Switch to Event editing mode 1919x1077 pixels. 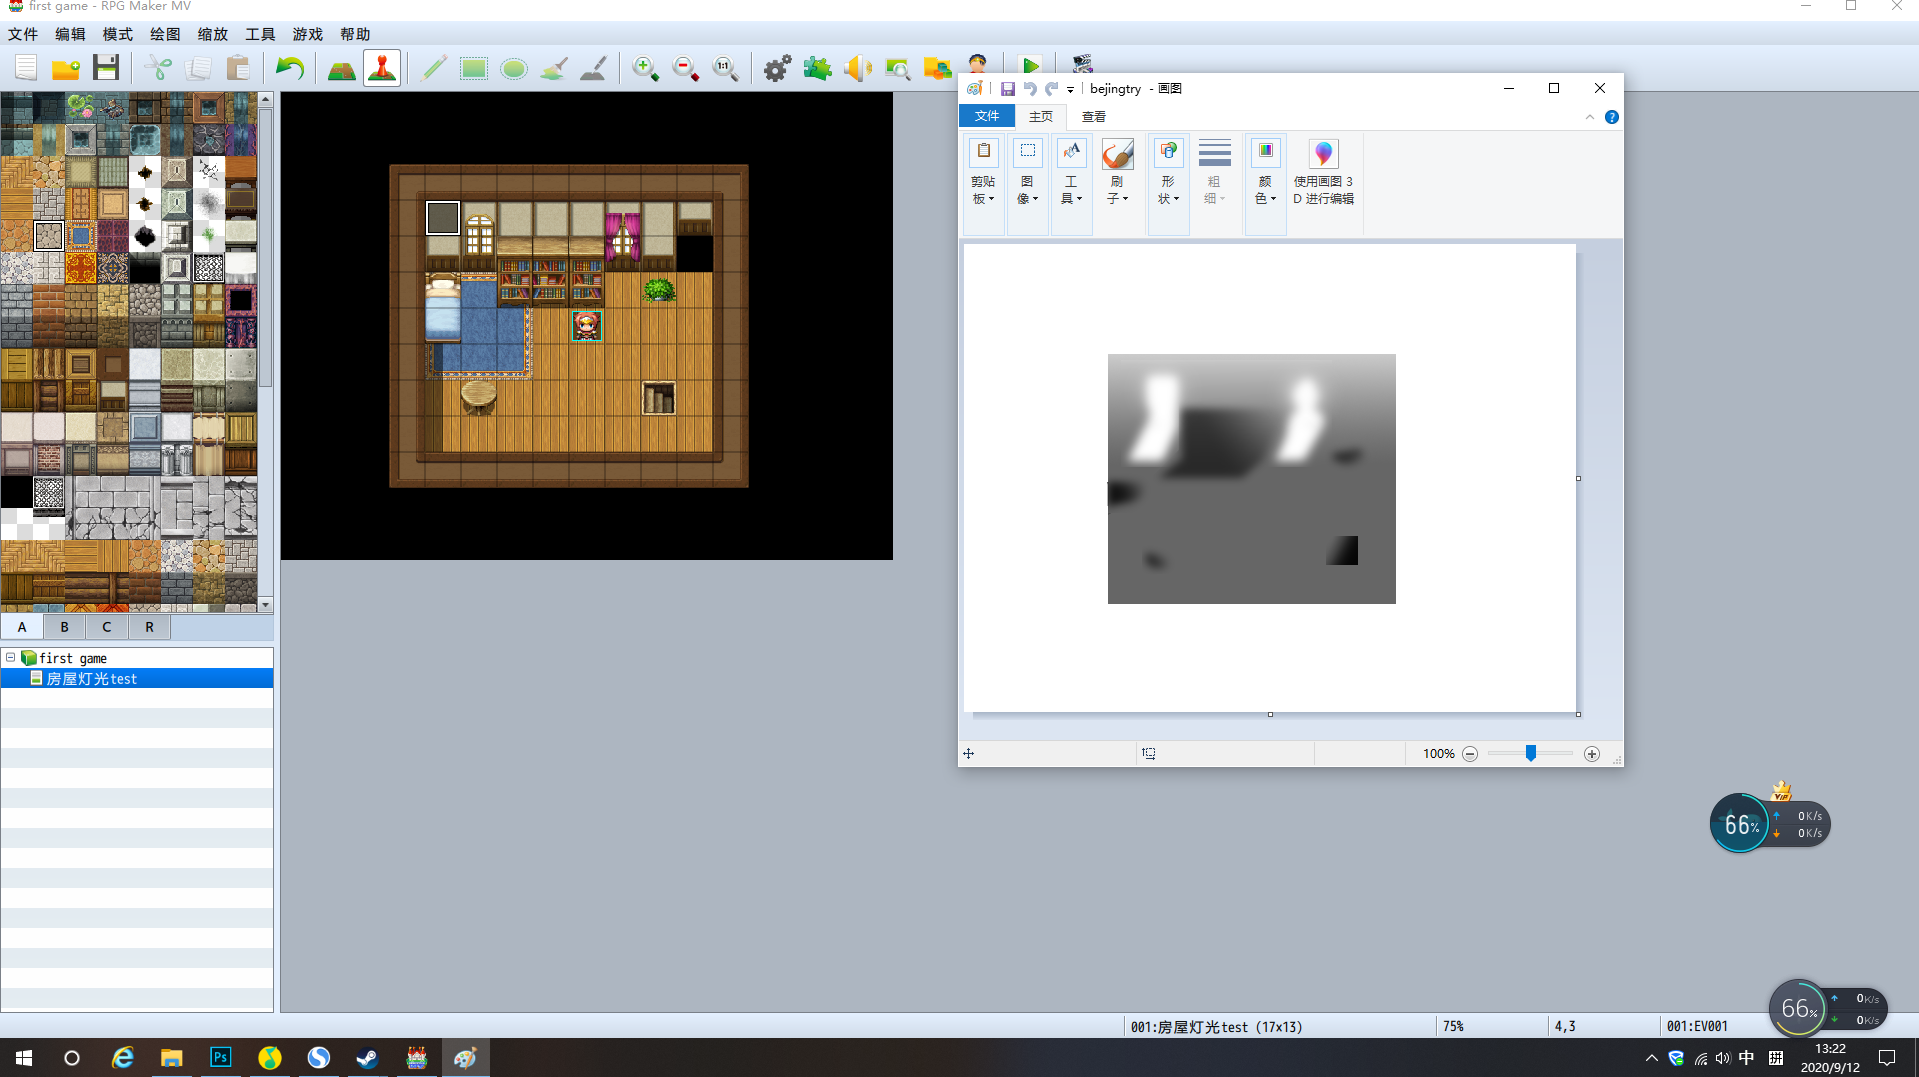click(x=382, y=68)
